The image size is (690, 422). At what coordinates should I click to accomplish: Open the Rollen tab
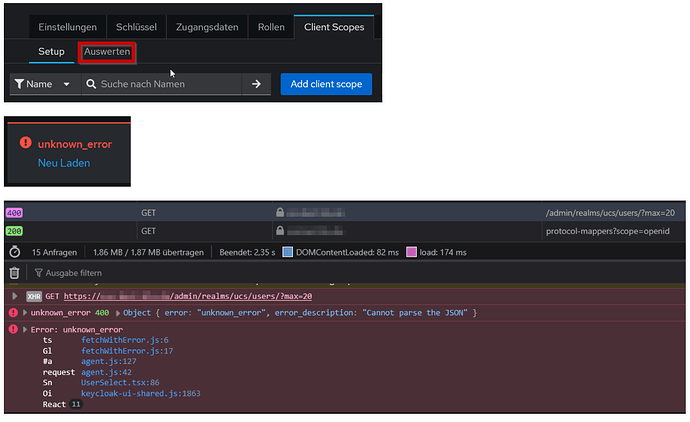click(271, 27)
